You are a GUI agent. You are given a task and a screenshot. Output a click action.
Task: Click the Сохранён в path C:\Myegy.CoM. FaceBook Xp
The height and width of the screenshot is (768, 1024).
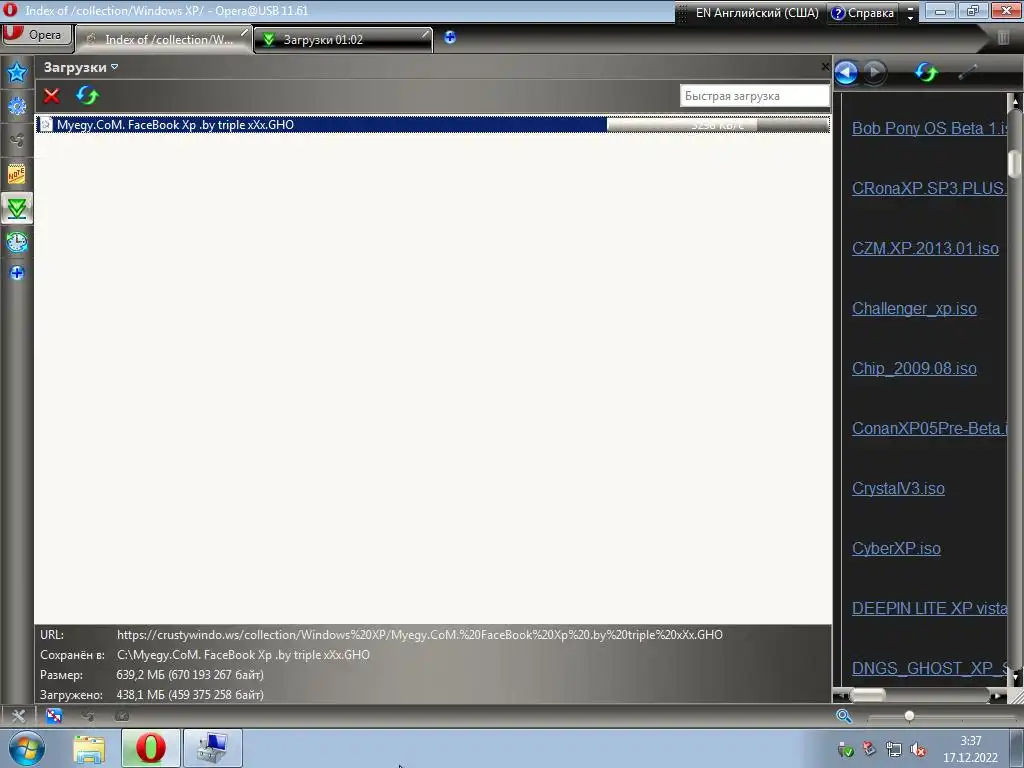point(243,655)
